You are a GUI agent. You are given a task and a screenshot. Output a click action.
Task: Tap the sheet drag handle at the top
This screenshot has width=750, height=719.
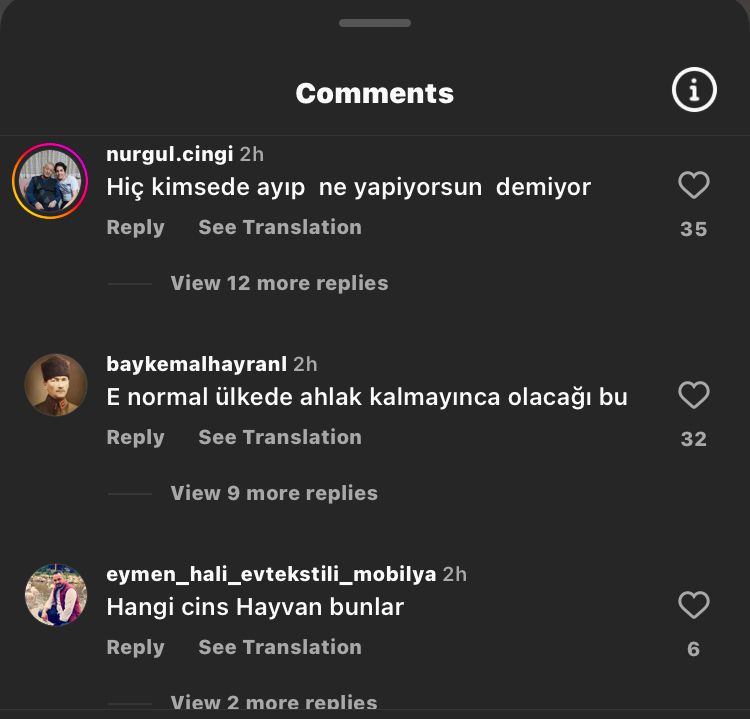(375, 23)
